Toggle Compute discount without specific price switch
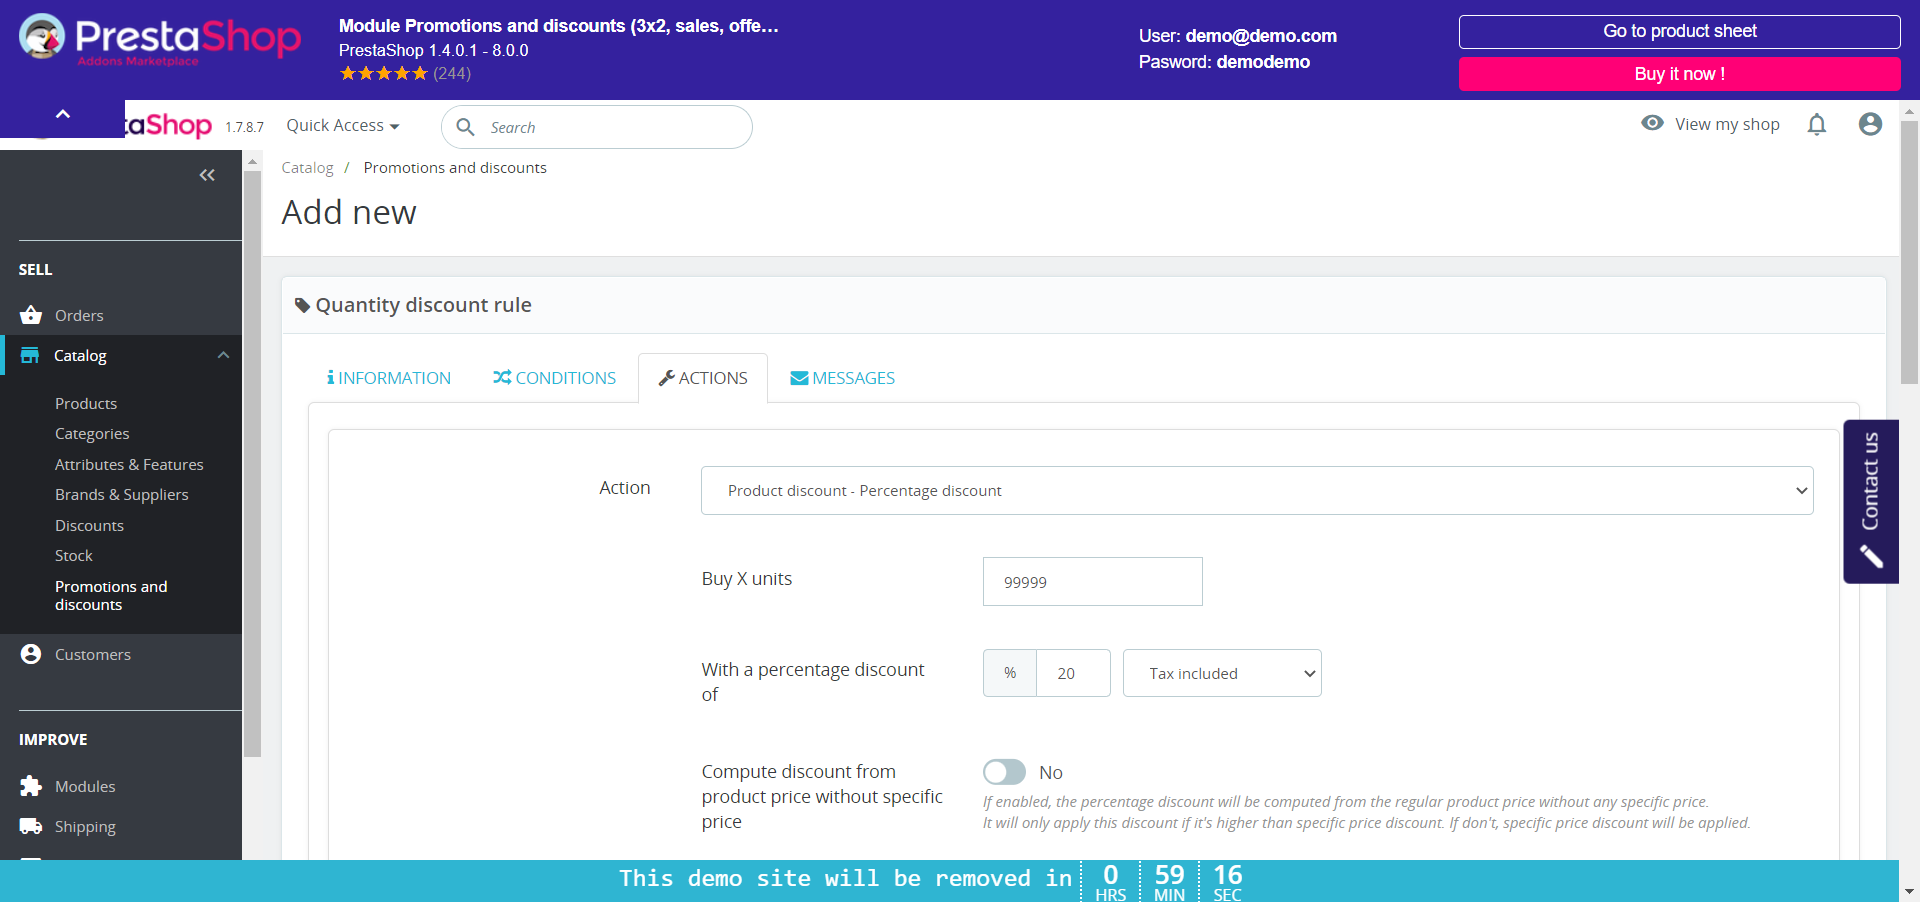The height and width of the screenshot is (902, 1920). [1004, 772]
